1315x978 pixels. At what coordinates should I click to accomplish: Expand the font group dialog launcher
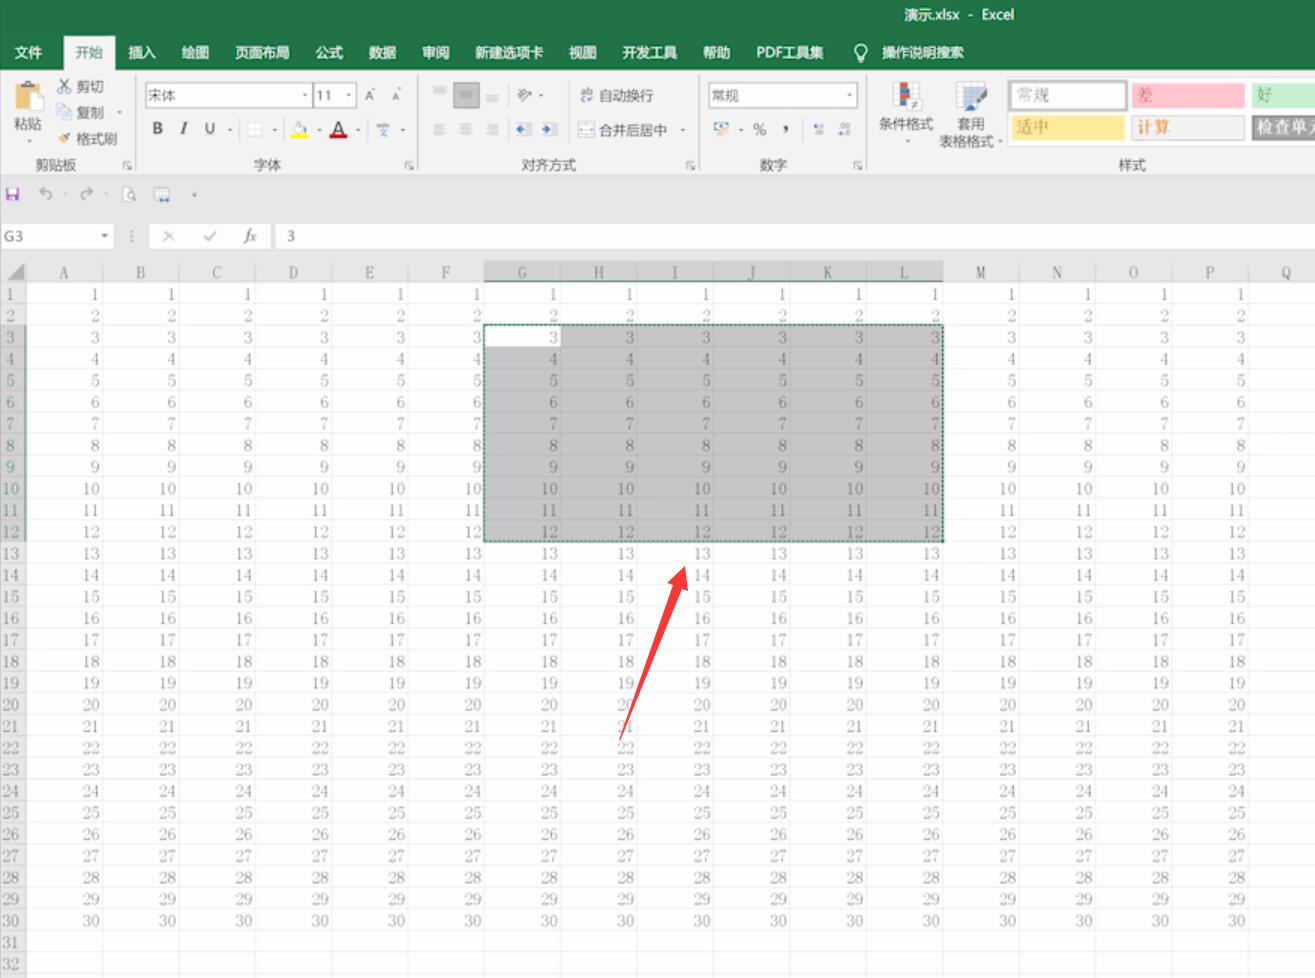409,165
